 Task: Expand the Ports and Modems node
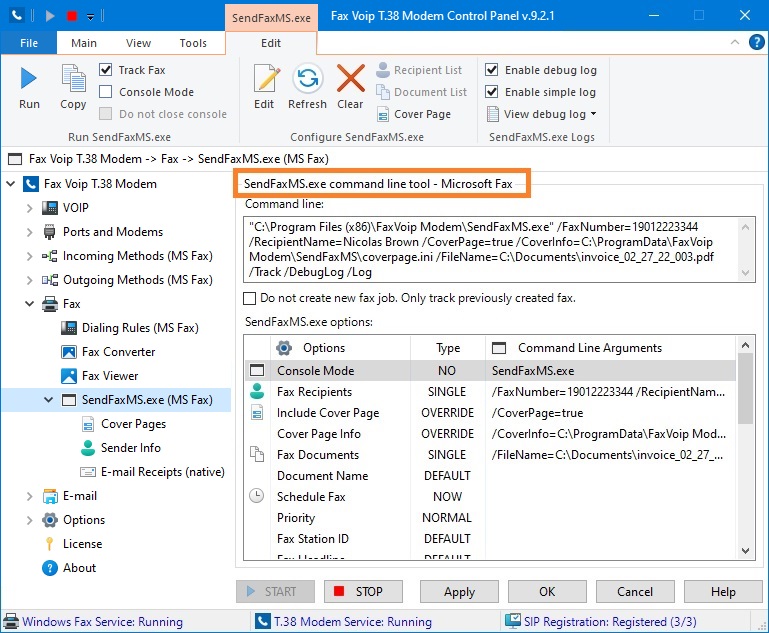(x=29, y=232)
